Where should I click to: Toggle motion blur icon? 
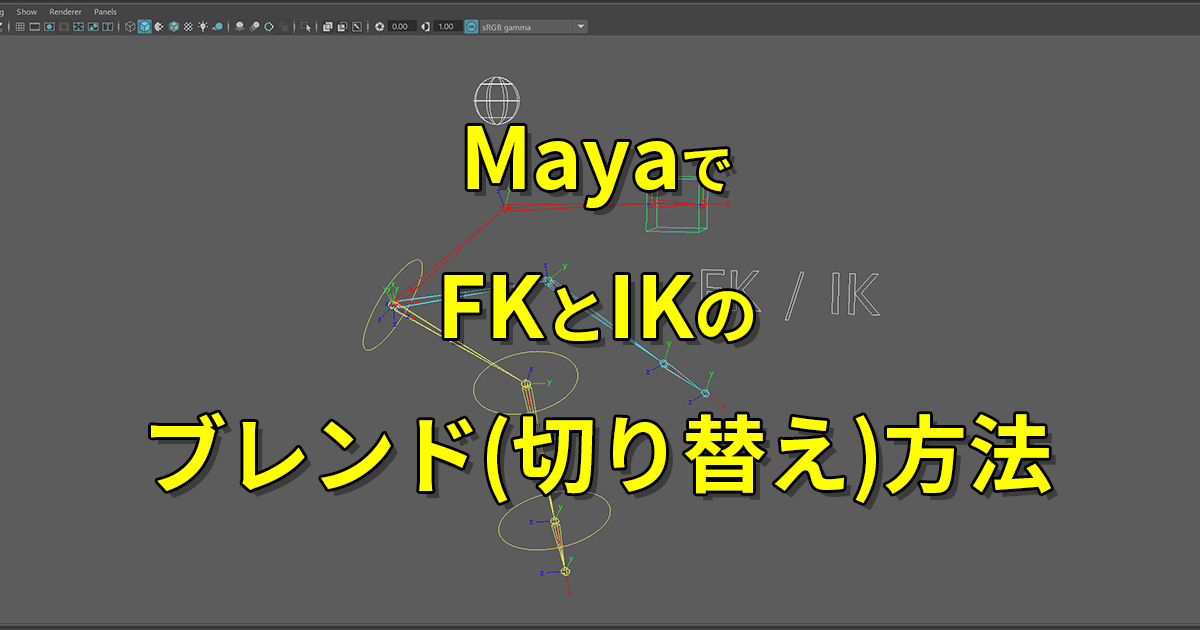click(254, 26)
